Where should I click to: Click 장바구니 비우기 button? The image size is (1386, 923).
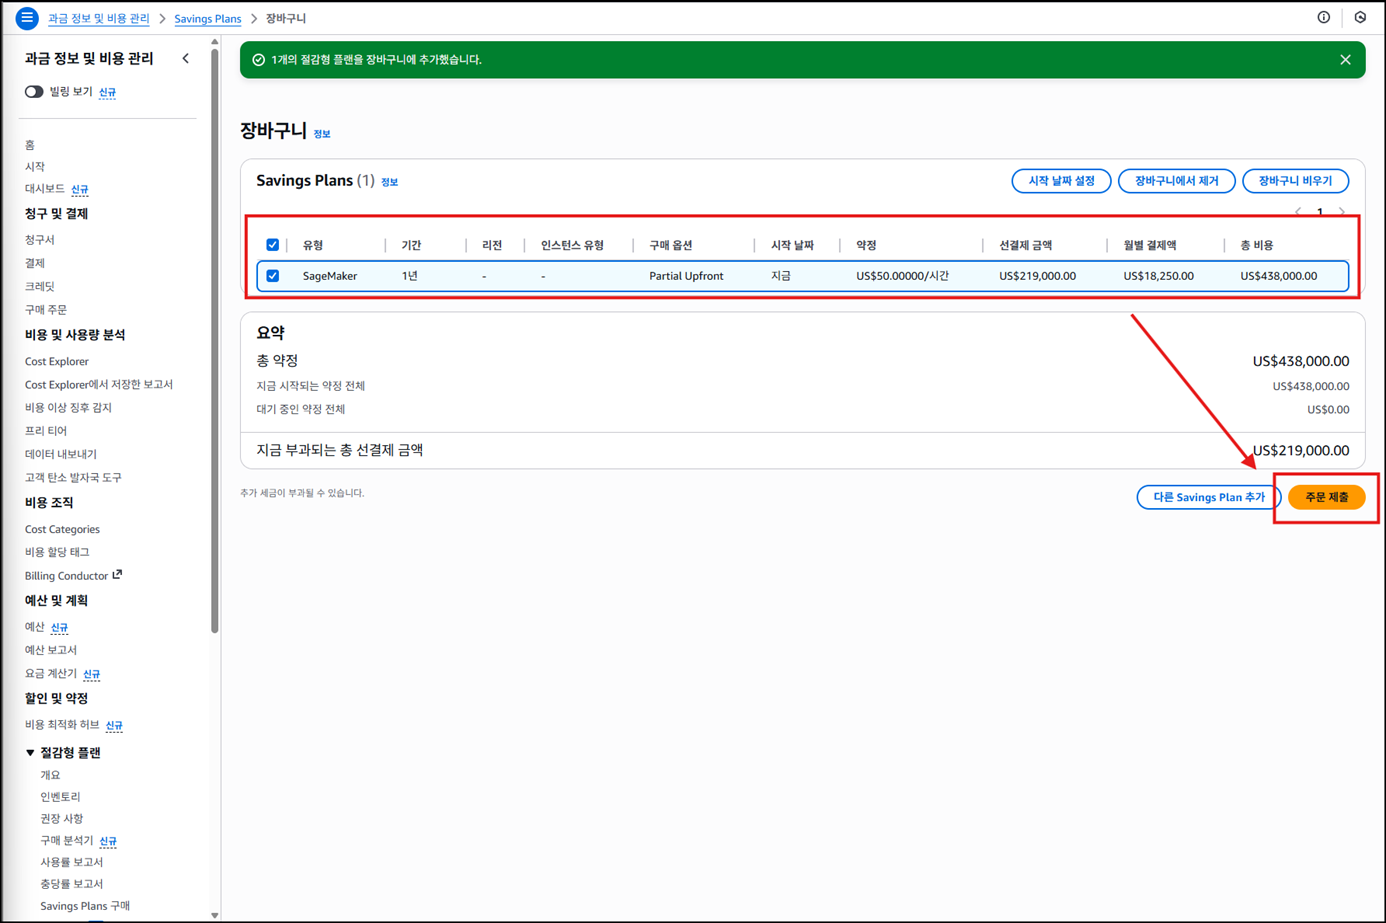1295,181
